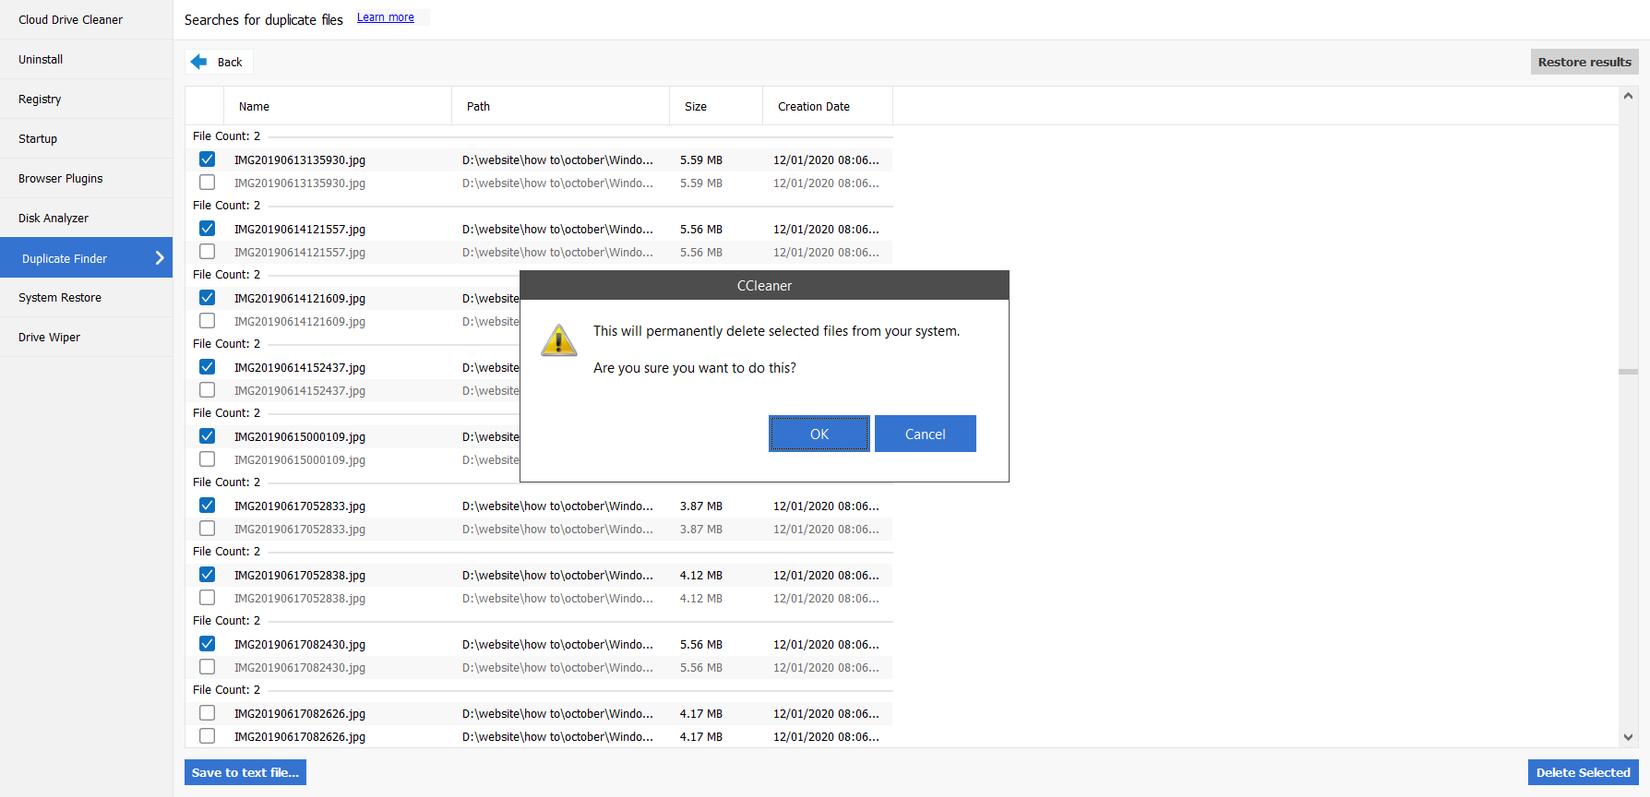The image size is (1650, 797).
Task: Open the Disk Analyzer tool
Action: 53,218
